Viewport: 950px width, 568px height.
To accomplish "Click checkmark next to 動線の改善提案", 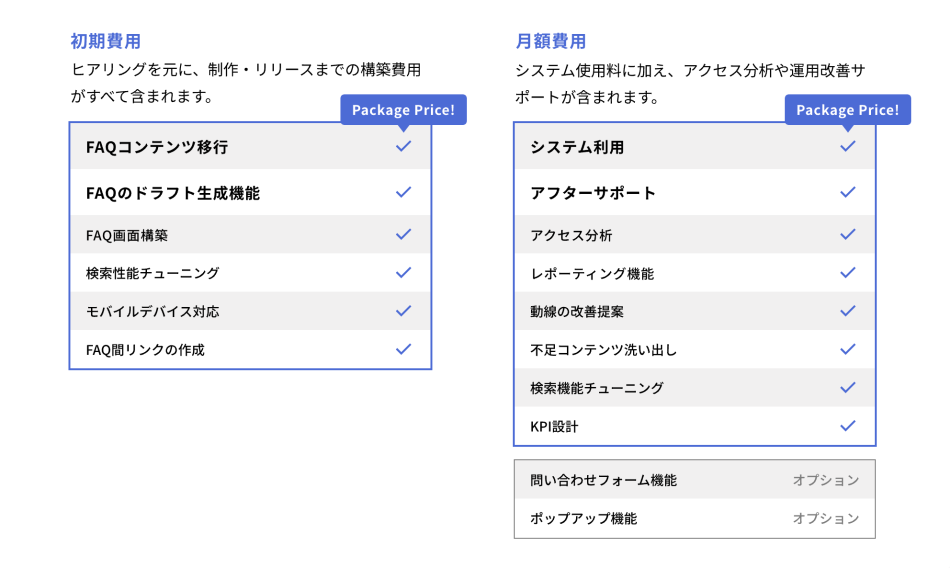I will [848, 311].
